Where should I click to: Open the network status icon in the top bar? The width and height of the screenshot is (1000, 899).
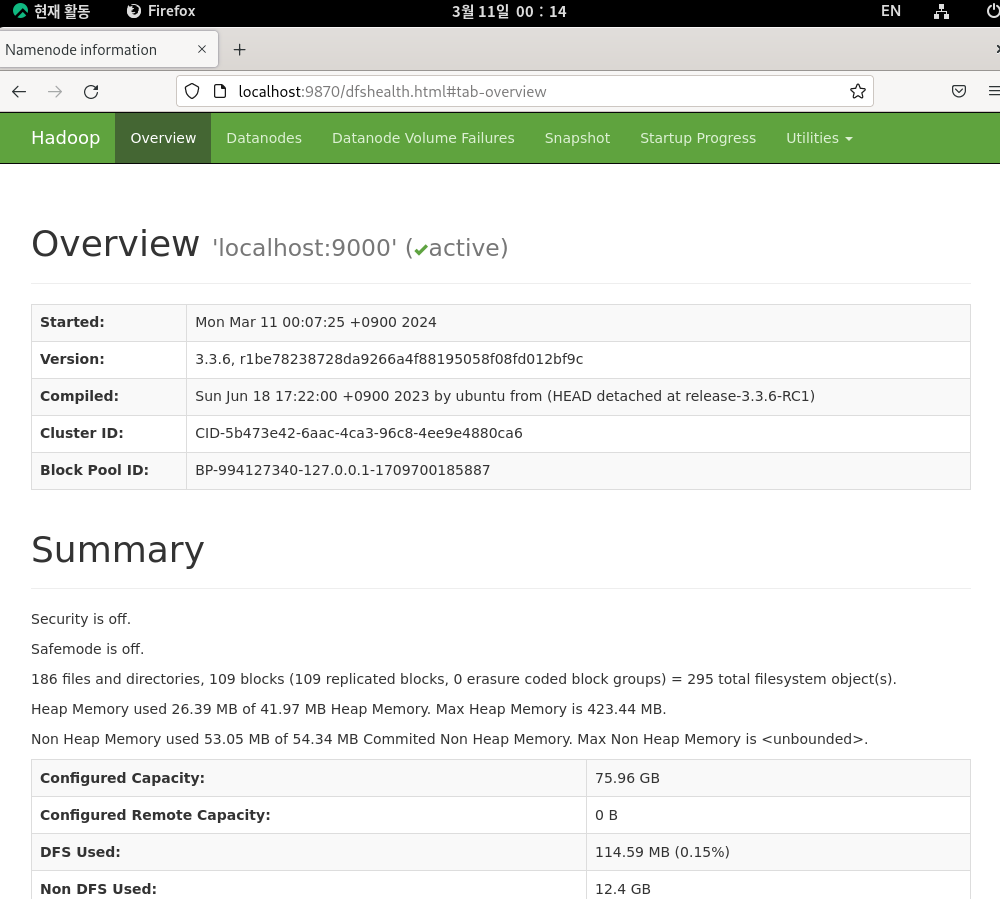[x=941, y=11]
